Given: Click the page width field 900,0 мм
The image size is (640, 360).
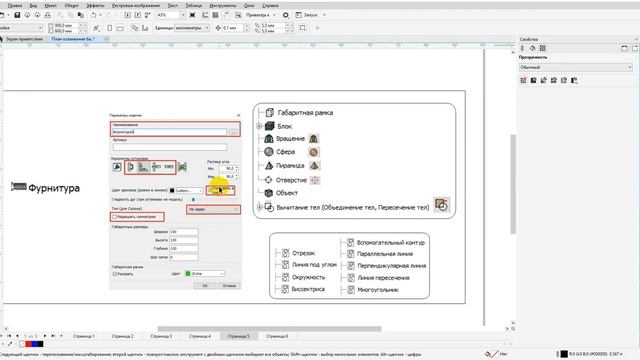Looking at the screenshot, I should pos(66,25).
